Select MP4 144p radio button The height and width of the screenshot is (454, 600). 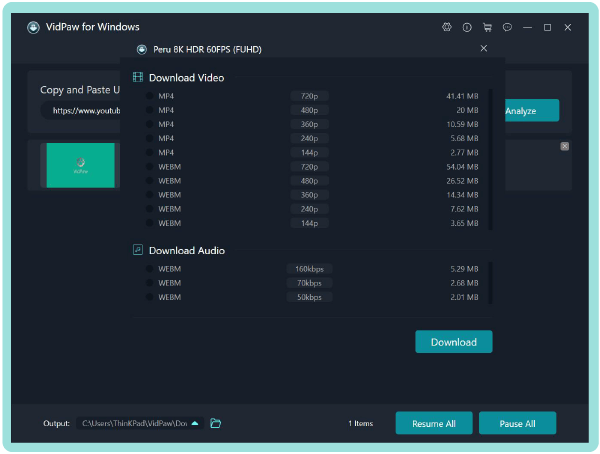[150, 152]
